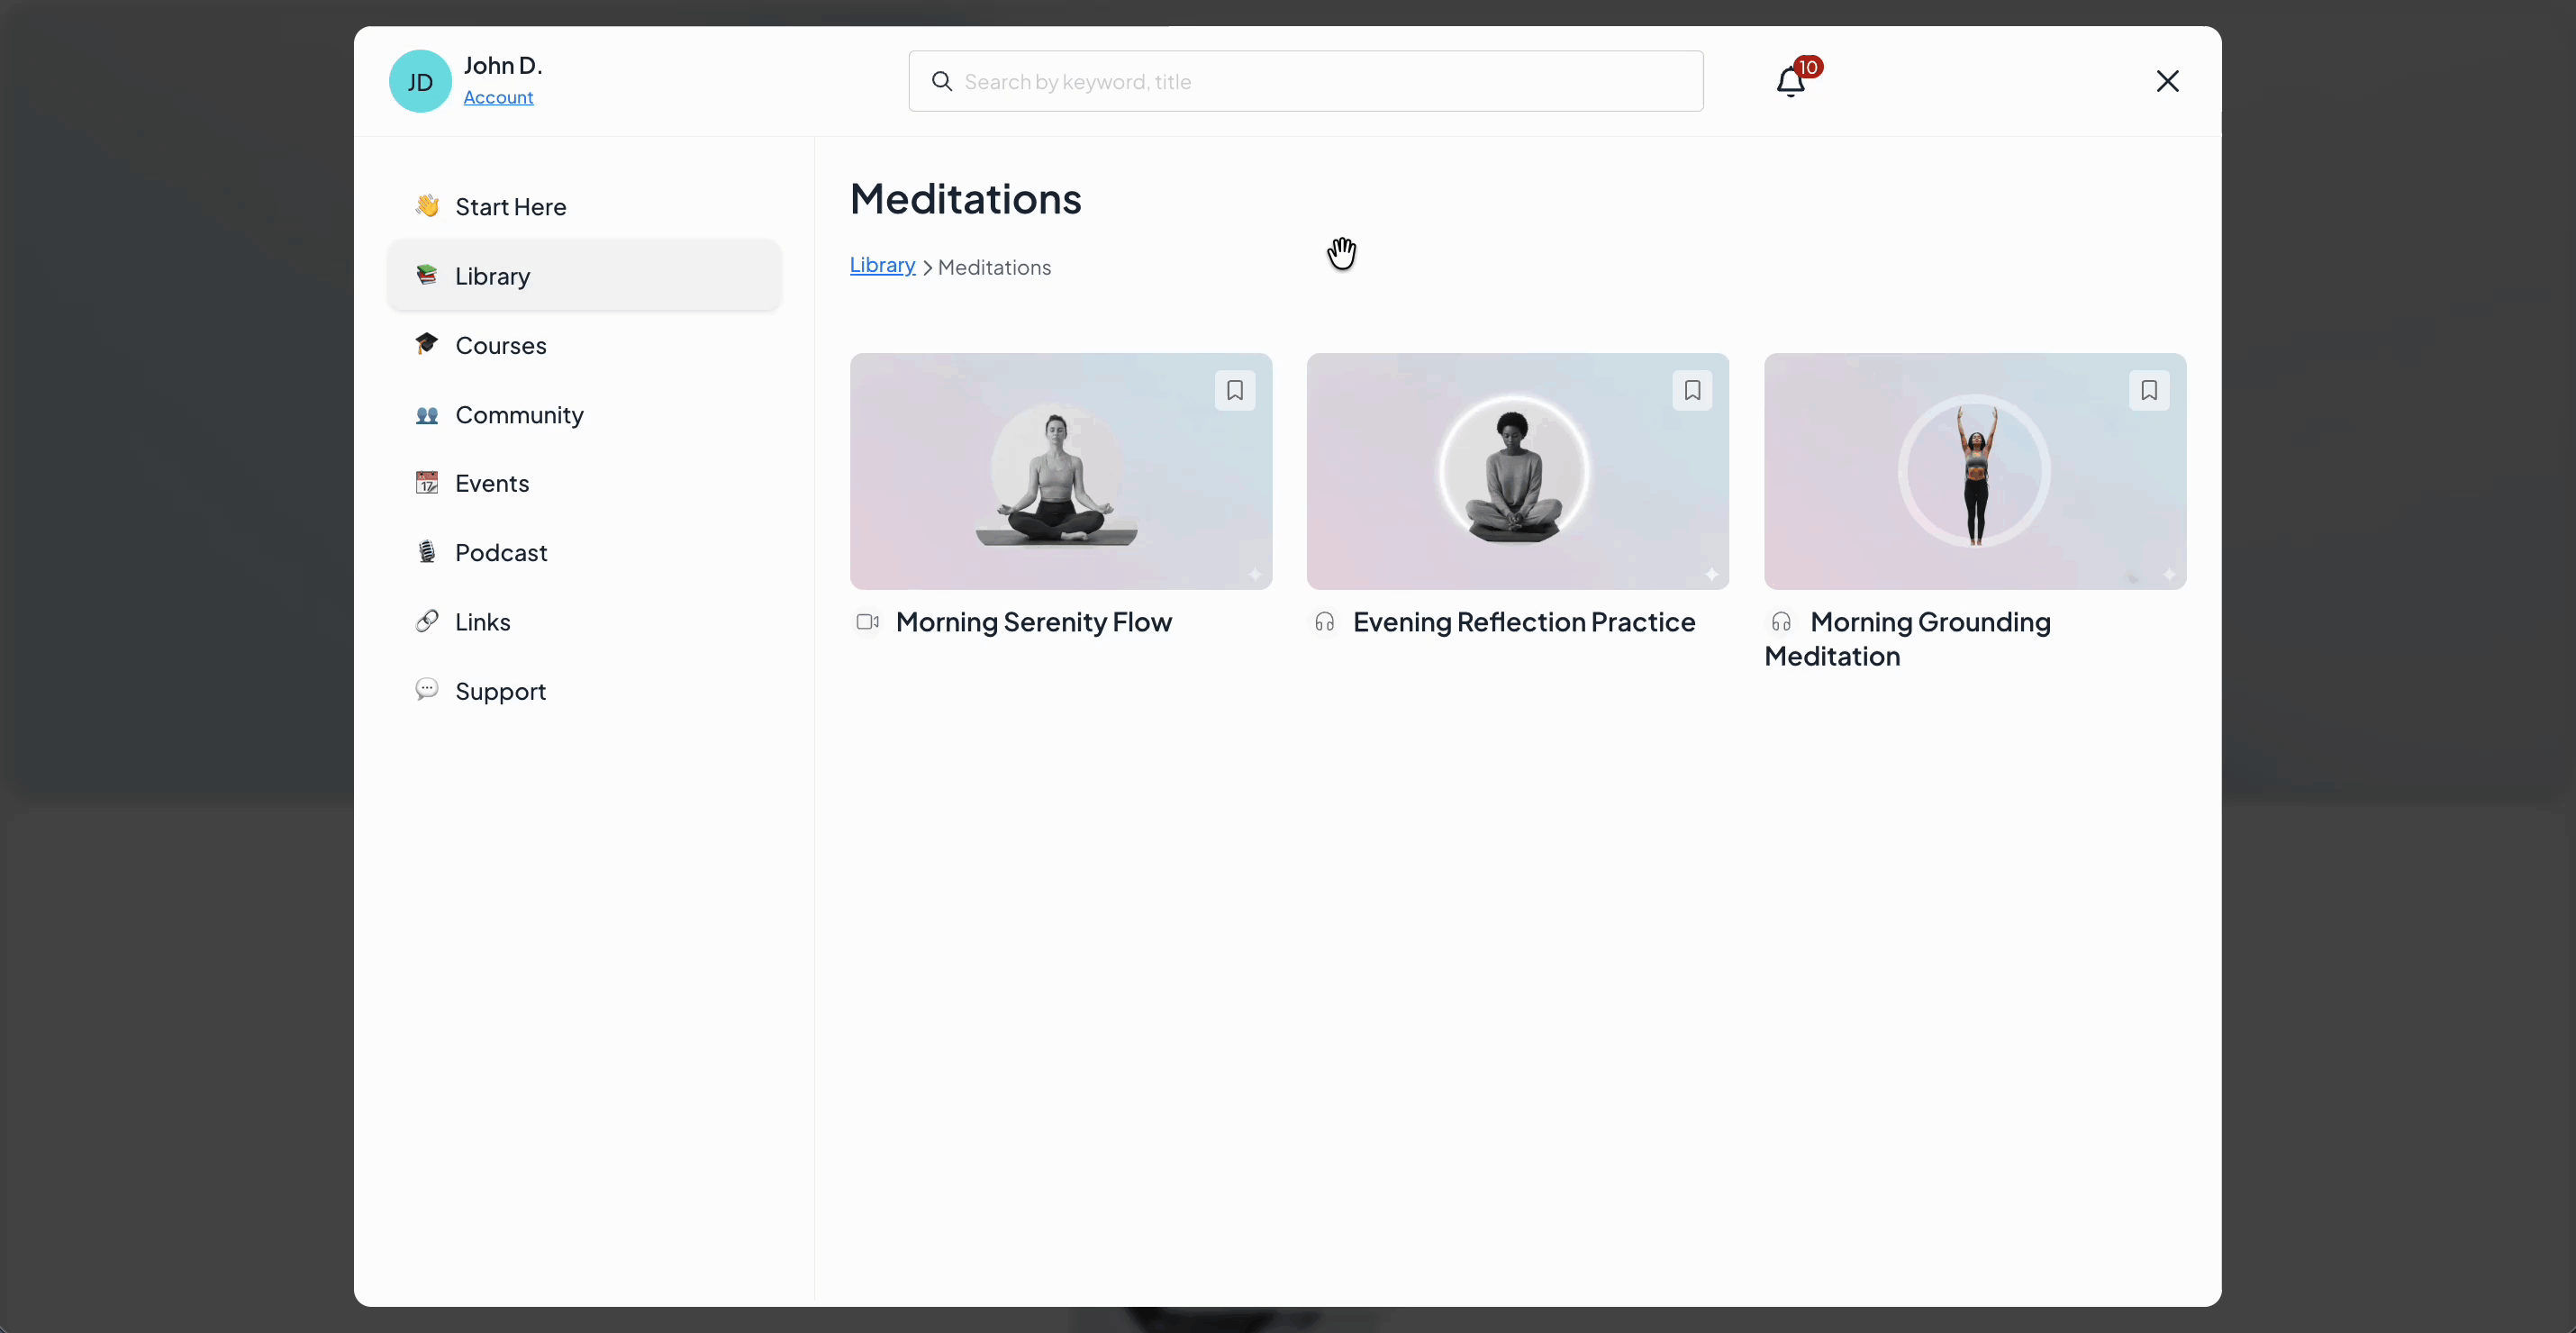Go to the Community section
2576x1333 pixels.
tap(519, 414)
